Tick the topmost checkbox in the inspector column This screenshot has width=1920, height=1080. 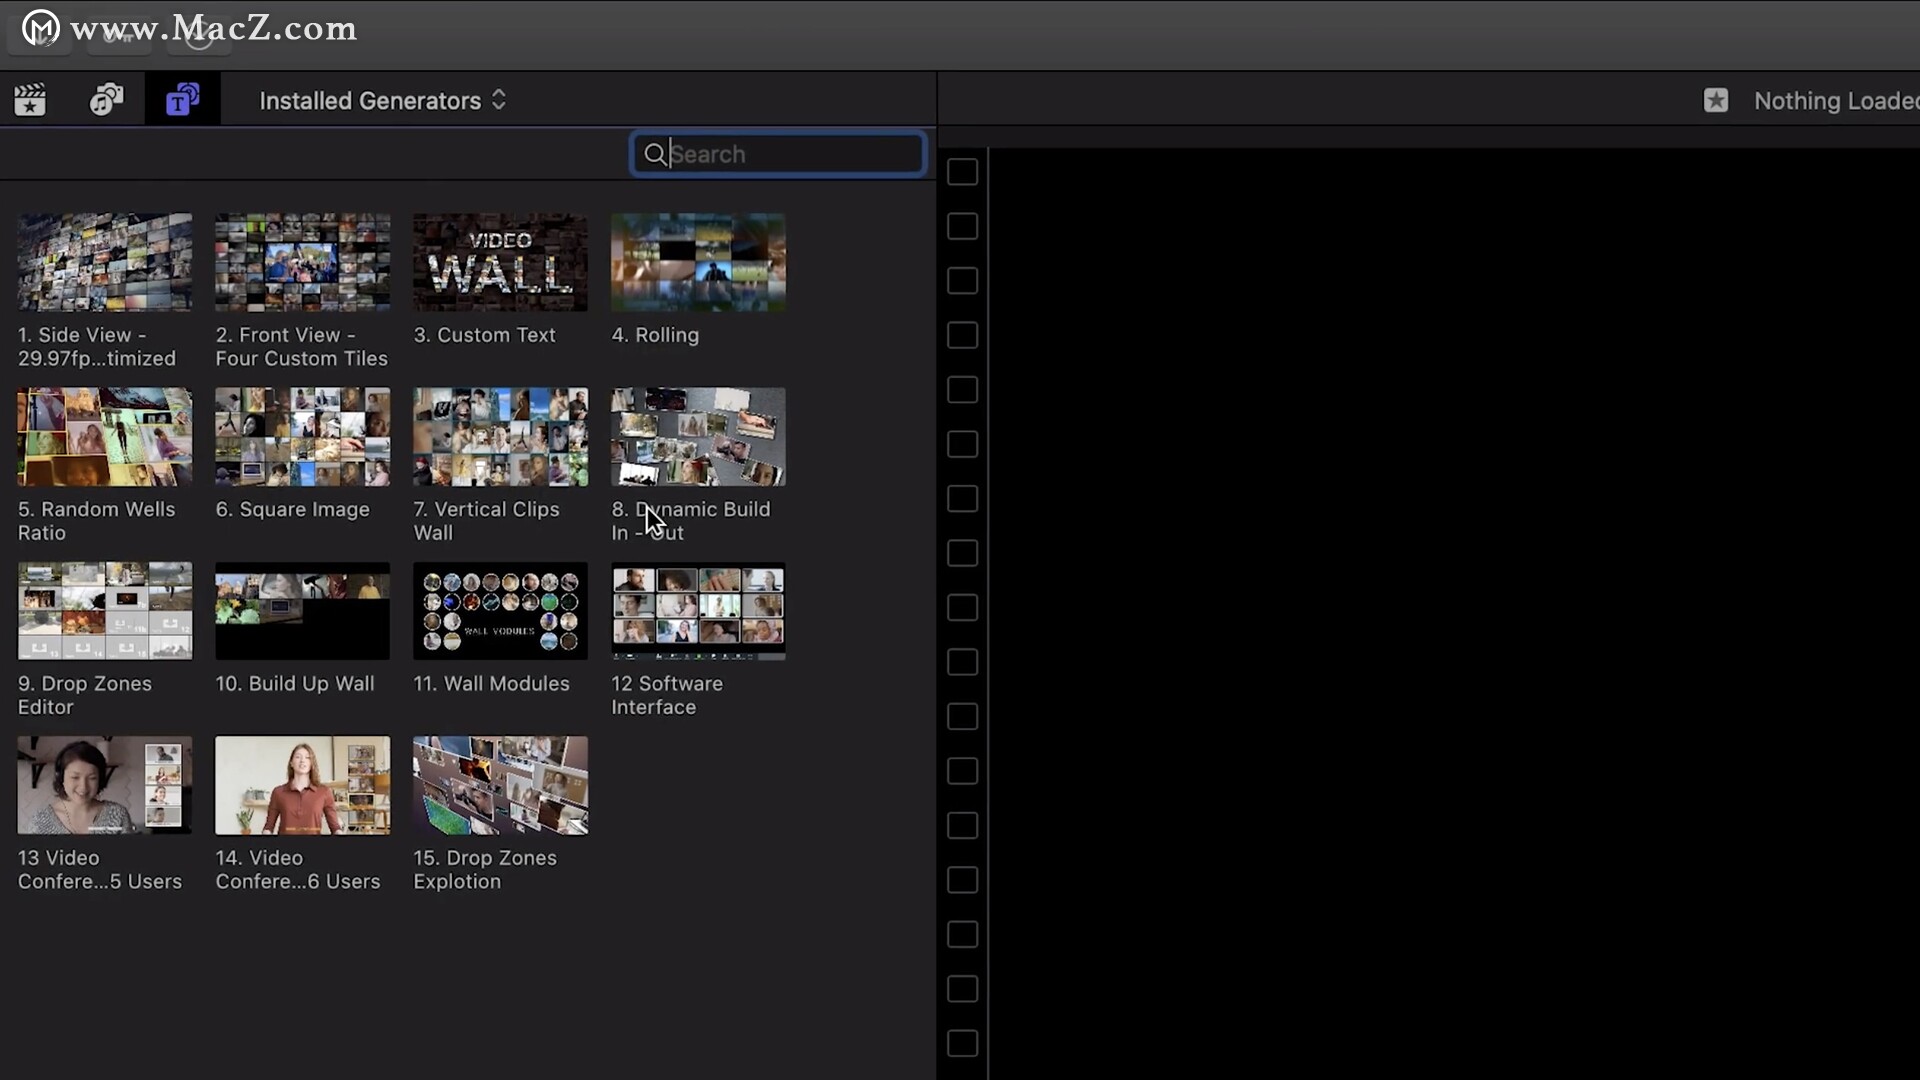coord(962,172)
